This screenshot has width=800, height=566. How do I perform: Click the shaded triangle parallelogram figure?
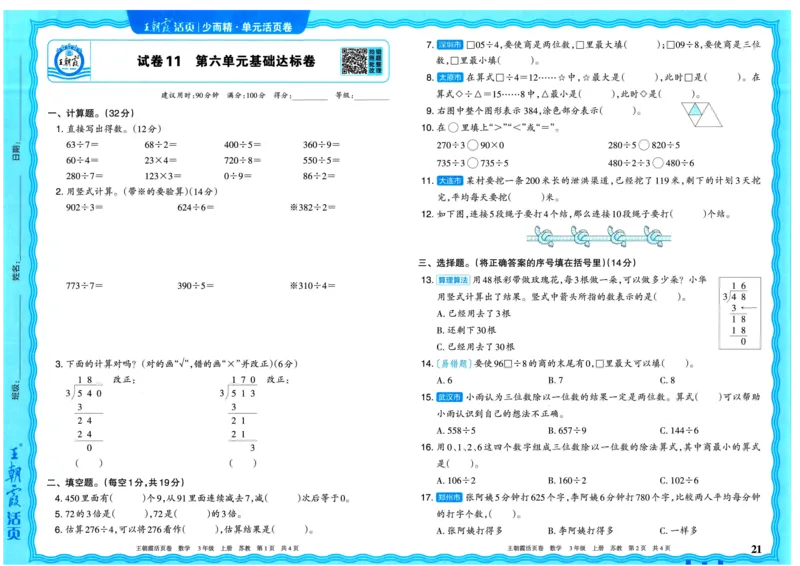click(x=702, y=114)
